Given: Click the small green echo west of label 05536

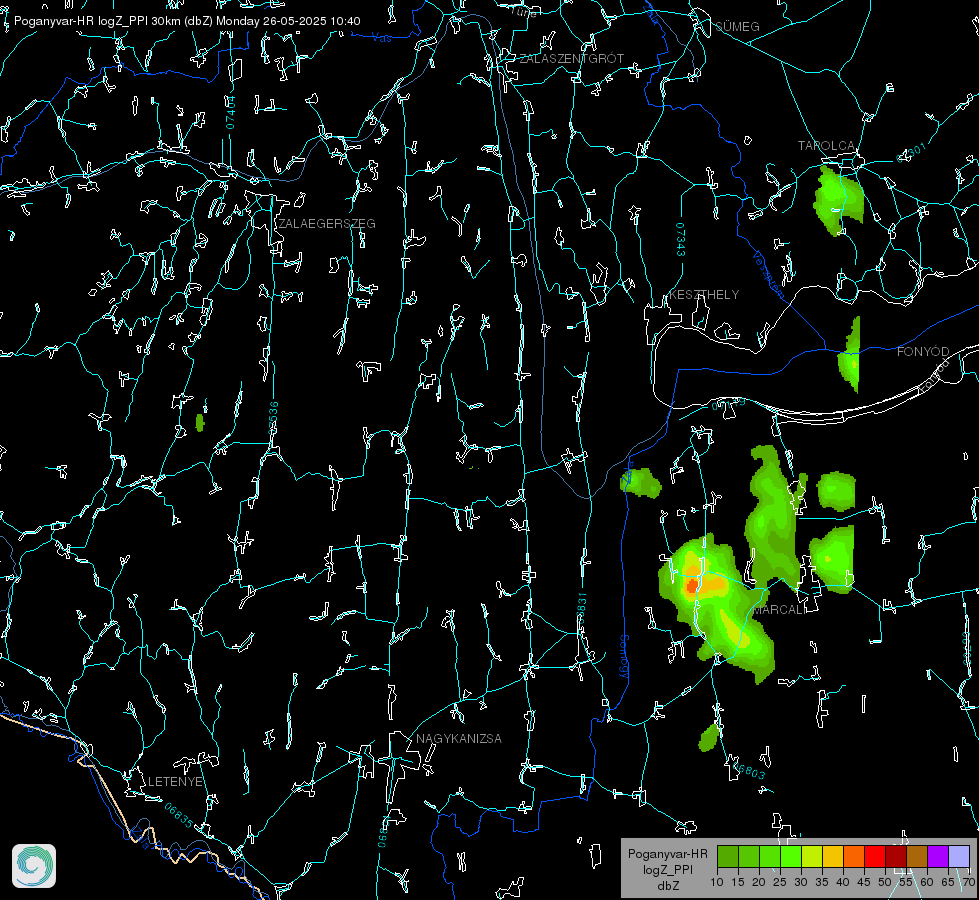Looking at the screenshot, I should (200, 423).
